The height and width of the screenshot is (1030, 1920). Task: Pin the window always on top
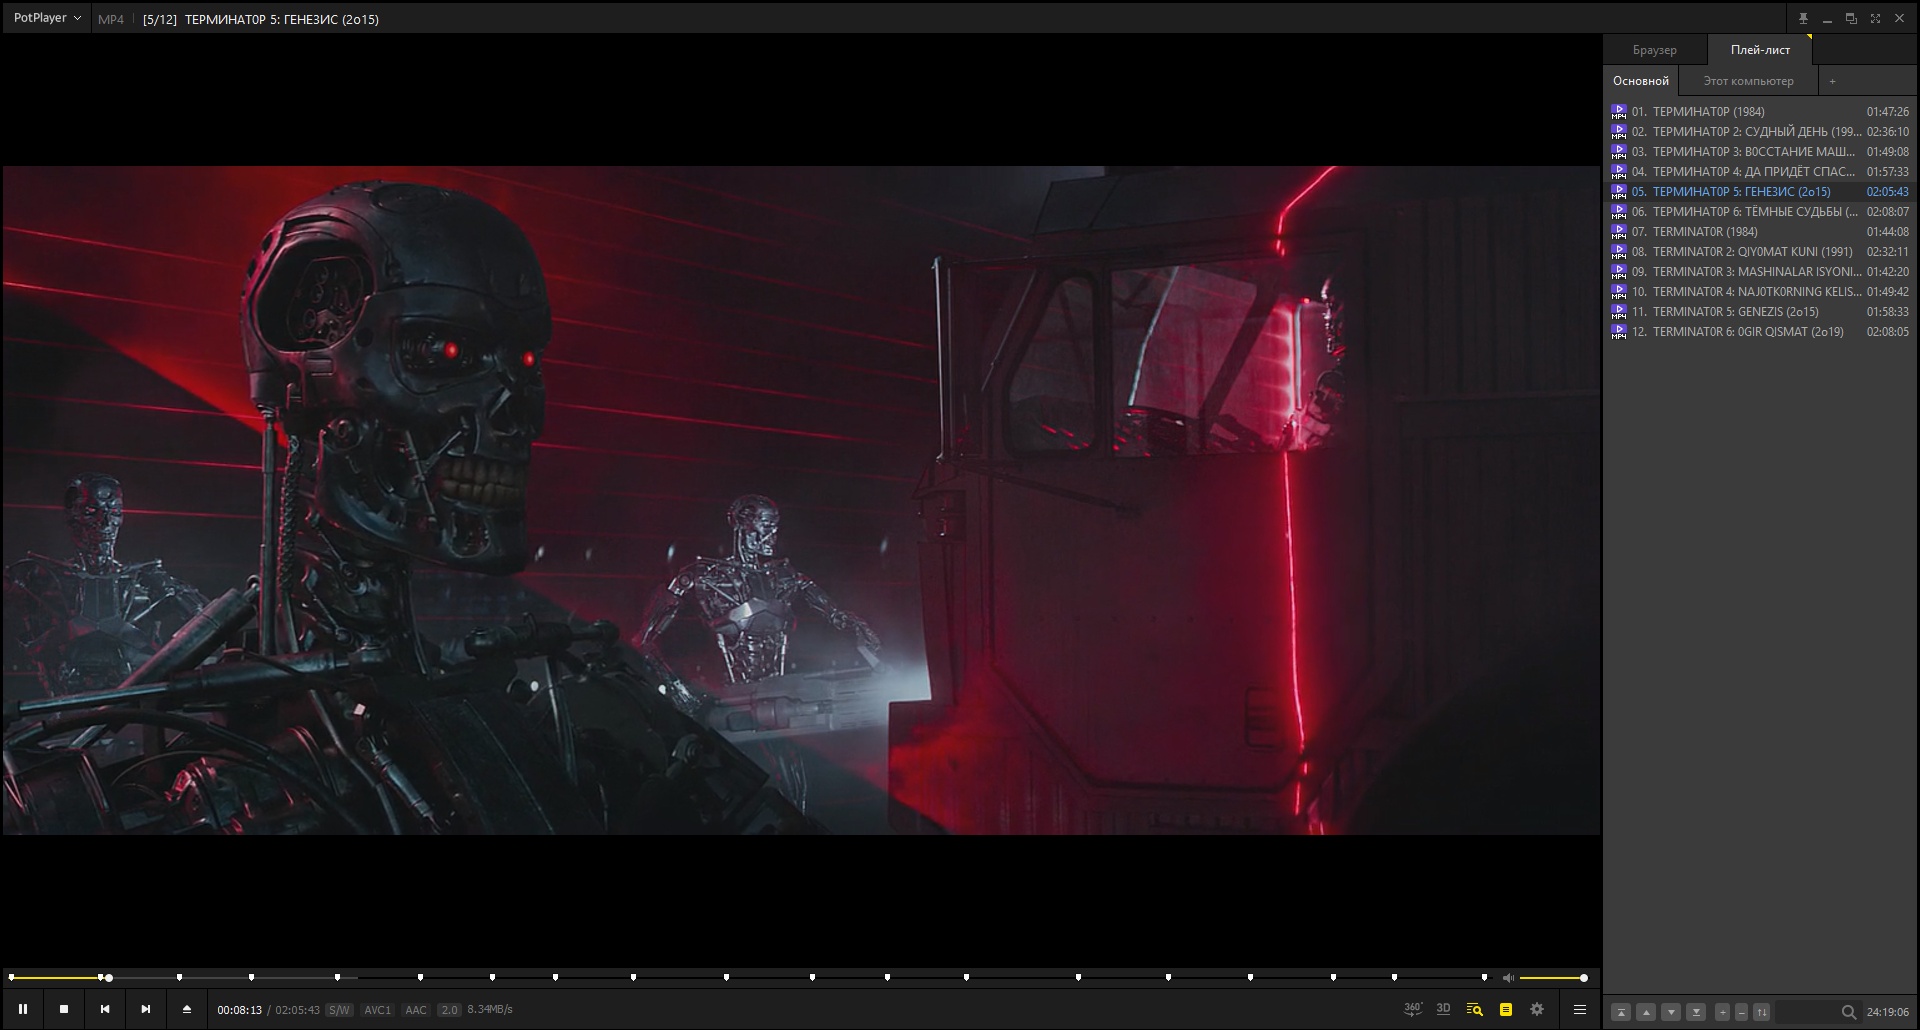pyautogui.click(x=1803, y=18)
